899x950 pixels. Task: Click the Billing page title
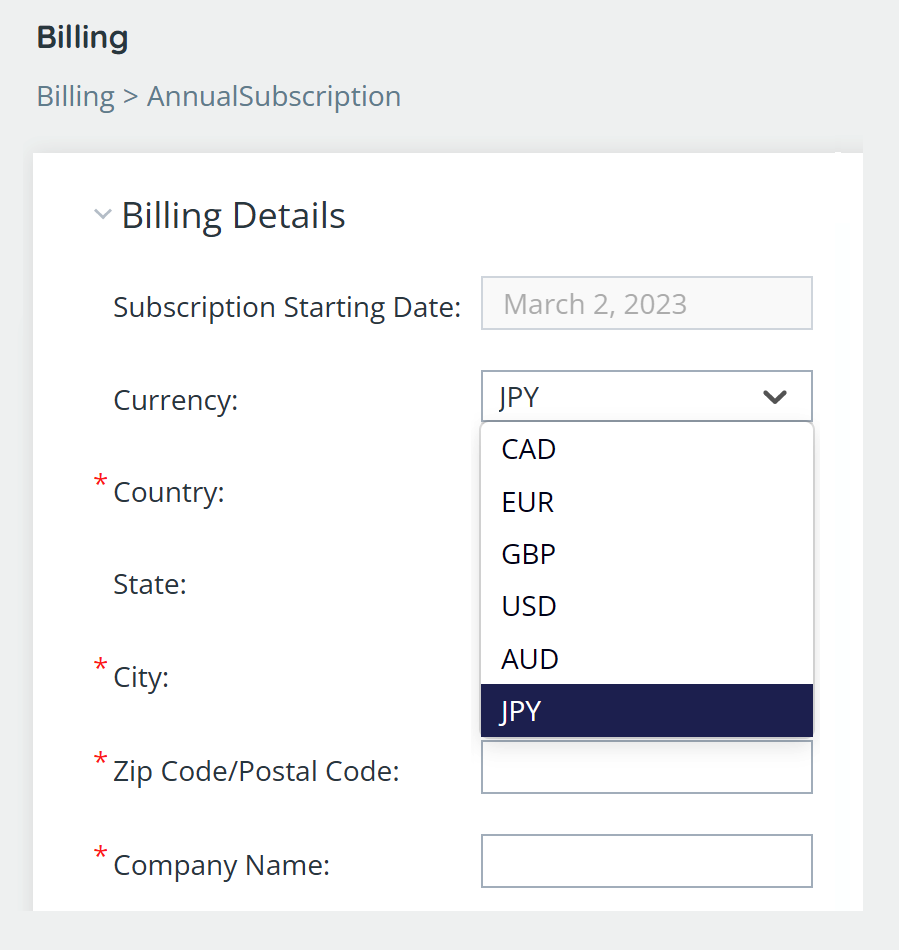pyautogui.click(x=82, y=38)
